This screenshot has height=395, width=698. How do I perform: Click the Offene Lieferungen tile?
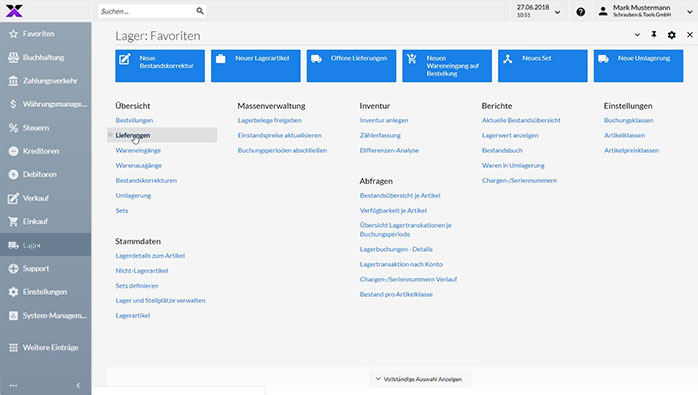(x=351, y=66)
